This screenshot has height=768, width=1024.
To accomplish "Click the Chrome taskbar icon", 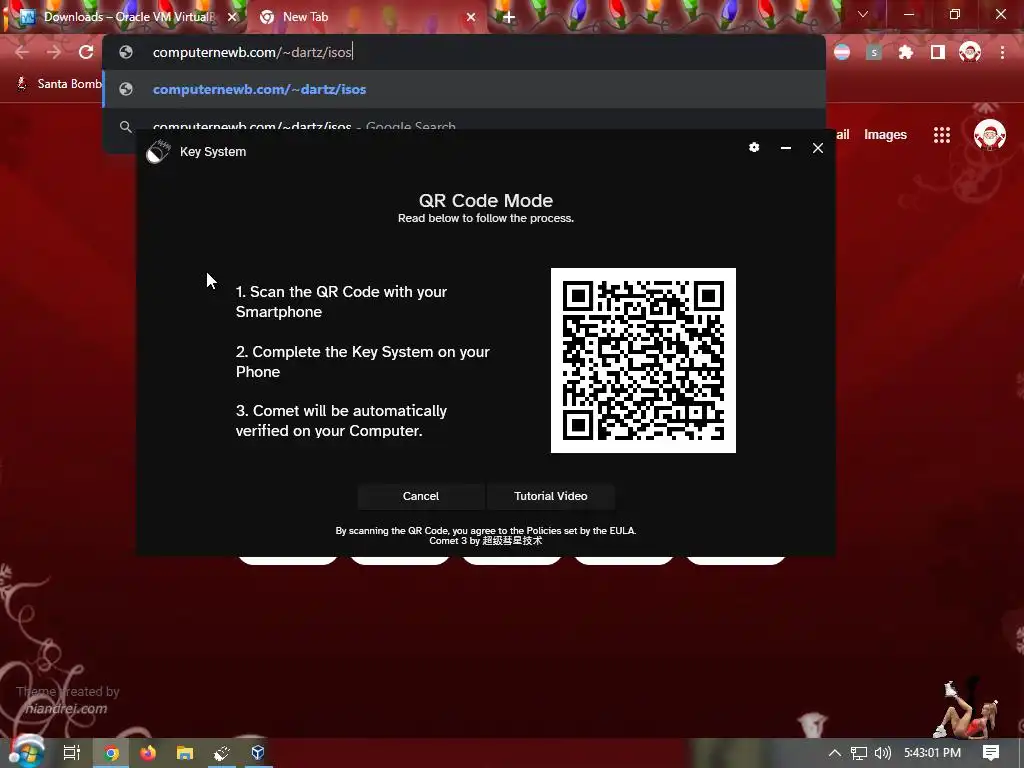I will (111, 753).
